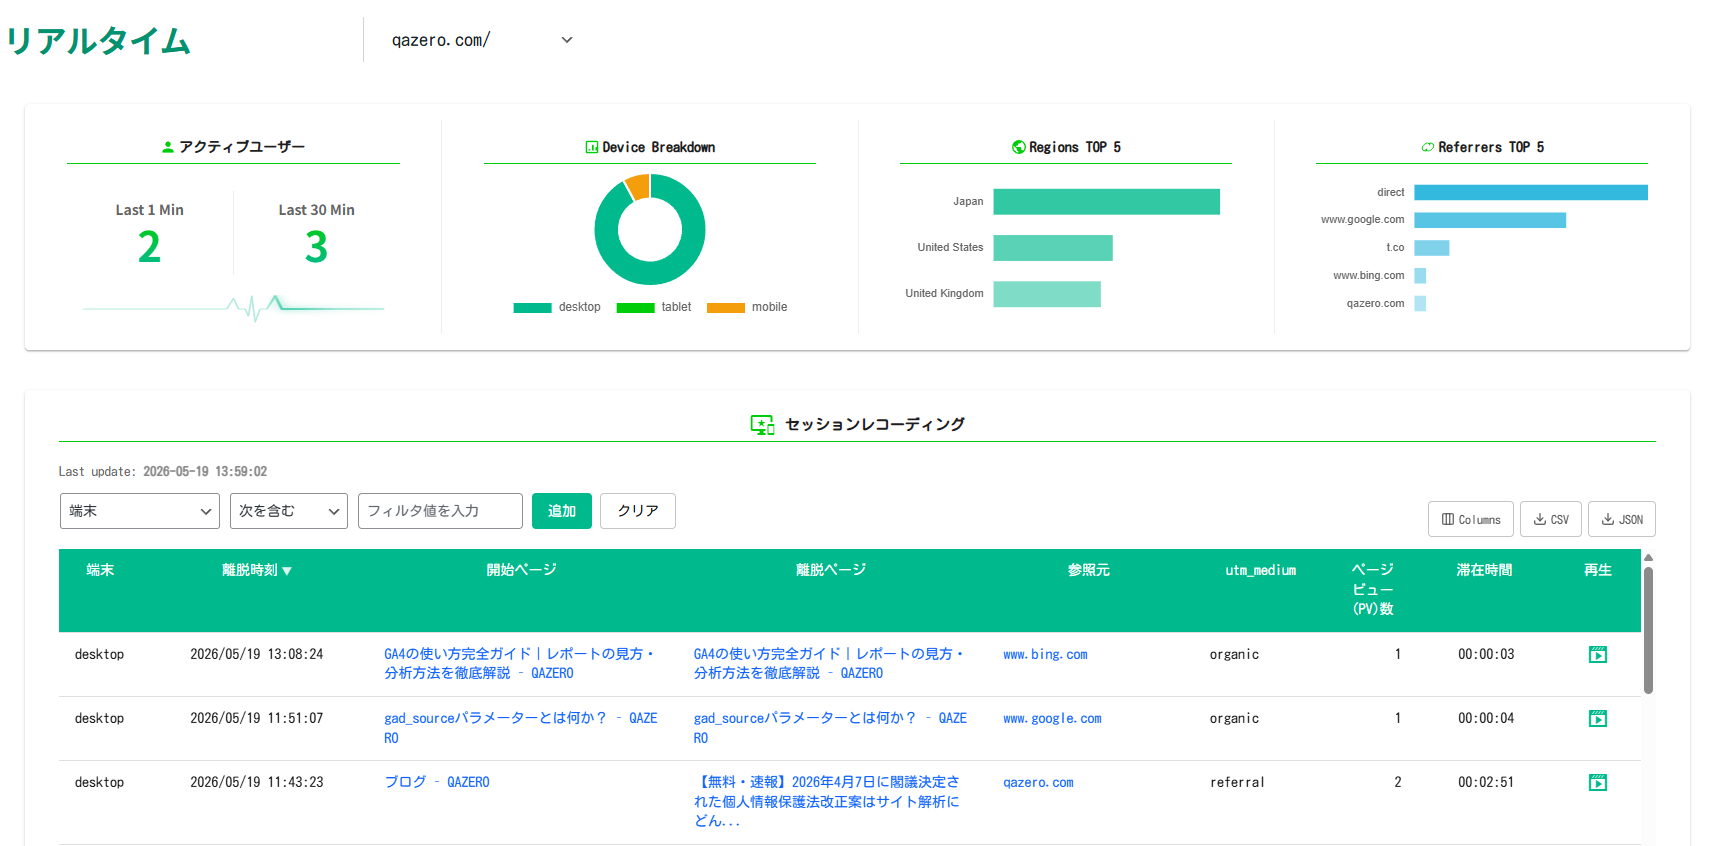Screen dimensions: 1712x846
Task: Open the 13:08:24 row's GA4 guide exit page link
Action: 829,664
